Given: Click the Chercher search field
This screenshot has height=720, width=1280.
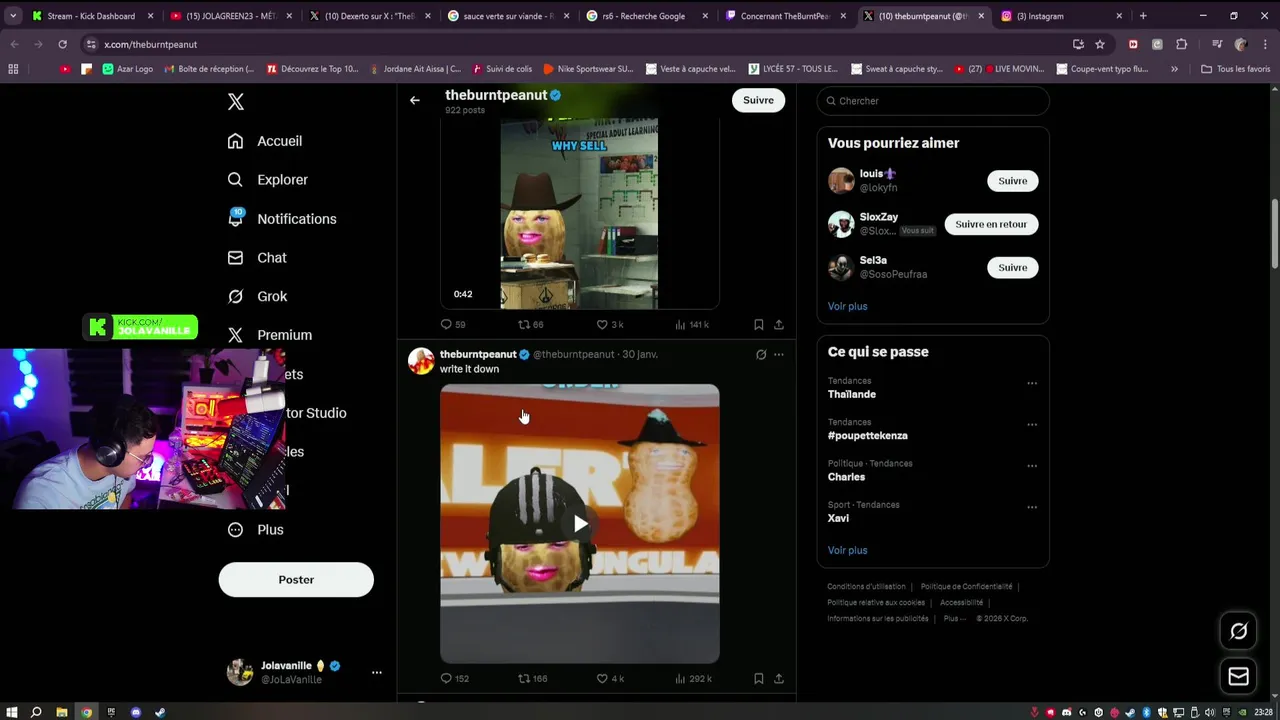Looking at the screenshot, I should pos(933,101).
